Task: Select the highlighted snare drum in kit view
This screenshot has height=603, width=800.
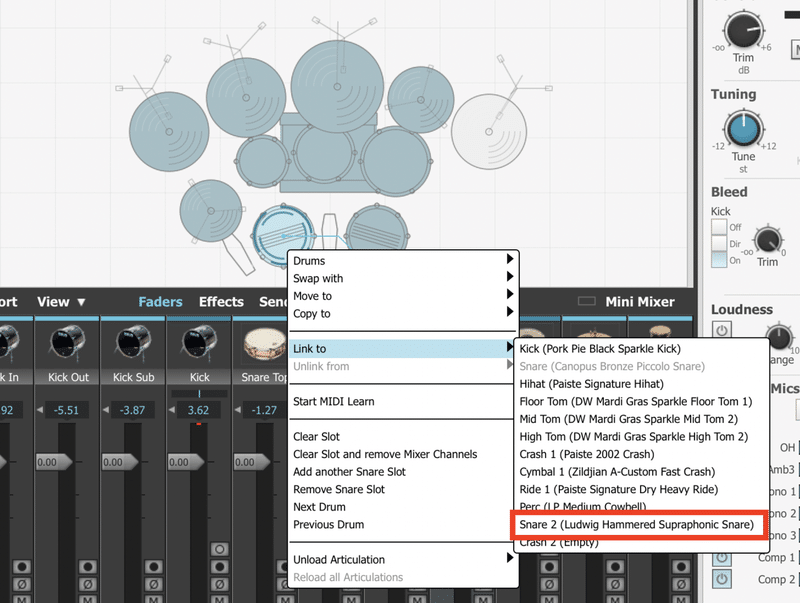Action: (283, 235)
